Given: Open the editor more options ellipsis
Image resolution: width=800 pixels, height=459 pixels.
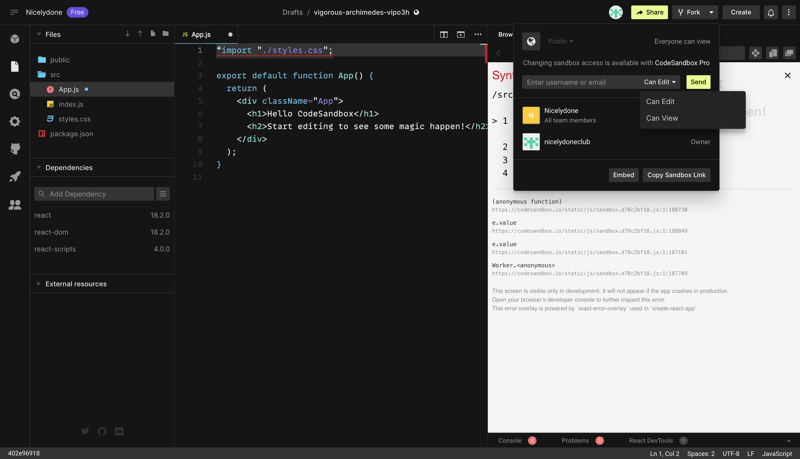Looking at the screenshot, I should pyautogui.click(x=478, y=34).
